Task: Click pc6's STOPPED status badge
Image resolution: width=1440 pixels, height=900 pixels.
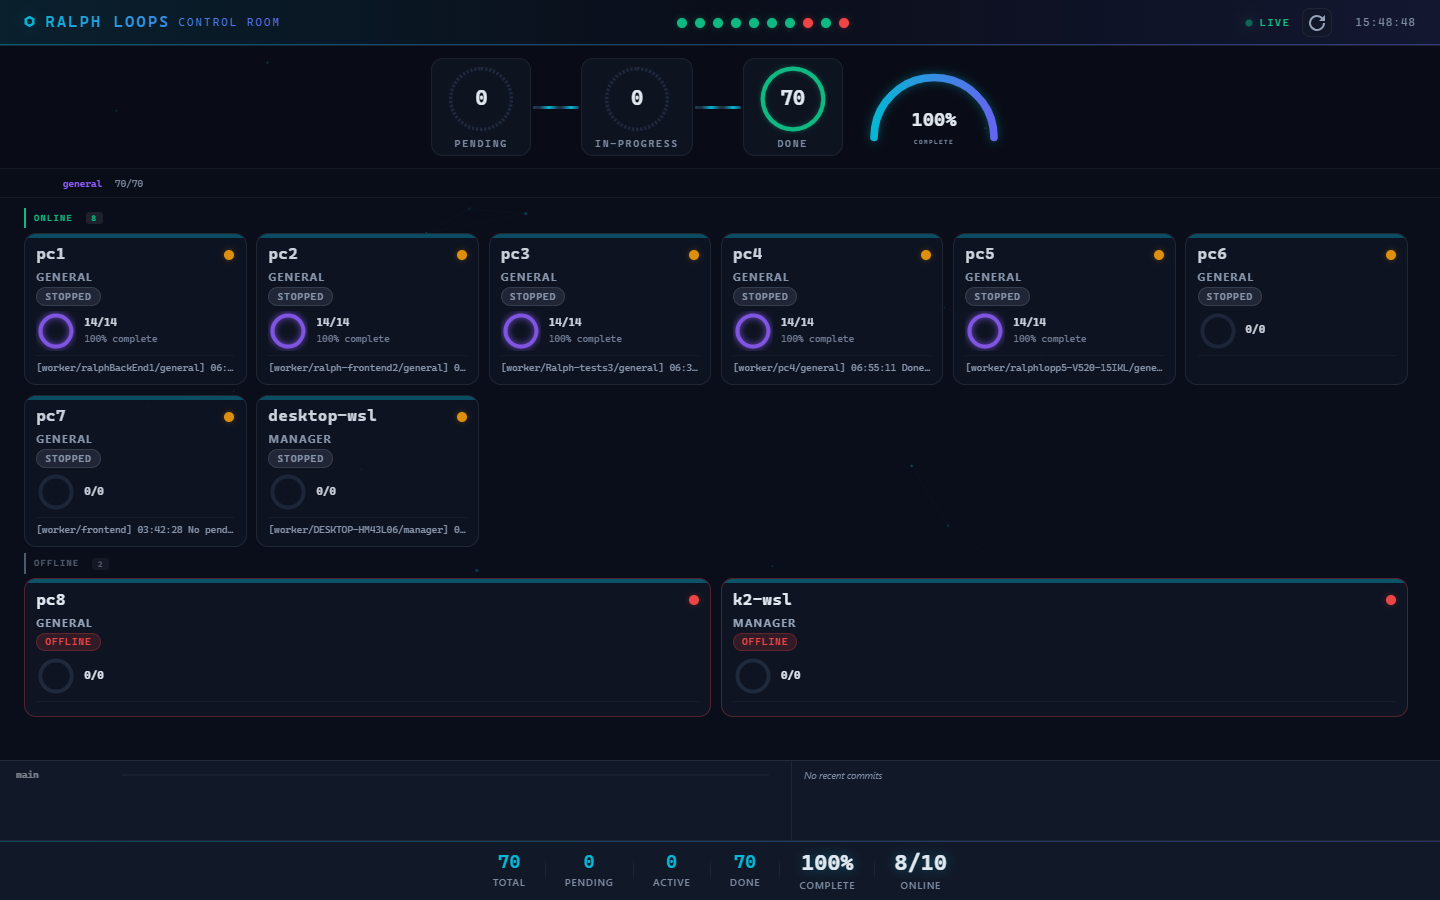Action: click(x=1230, y=297)
